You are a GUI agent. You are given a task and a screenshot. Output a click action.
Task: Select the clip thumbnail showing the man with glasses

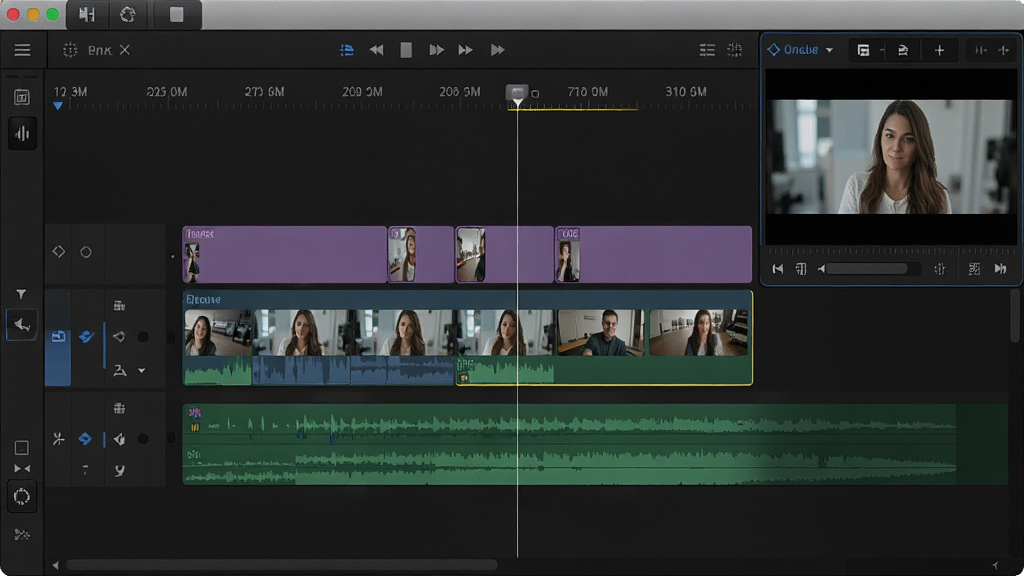pyautogui.click(x=601, y=333)
